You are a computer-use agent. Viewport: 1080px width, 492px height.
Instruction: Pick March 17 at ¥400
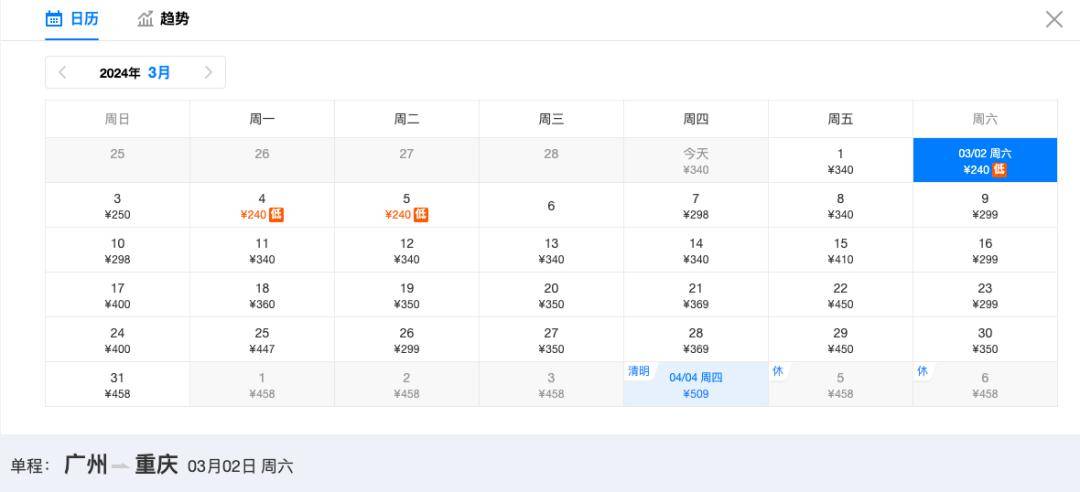pos(117,295)
